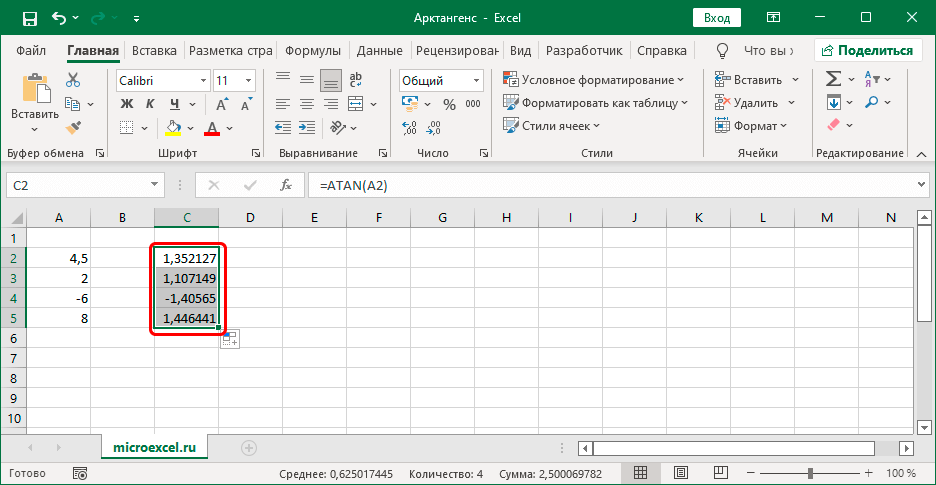This screenshot has width=936, height=485.
Task: Click the Insert Function fx icon
Action: (x=286, y=185)
